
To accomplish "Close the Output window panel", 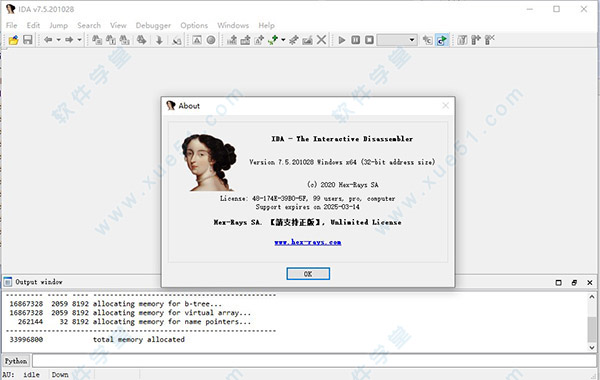I will point(590,282).
